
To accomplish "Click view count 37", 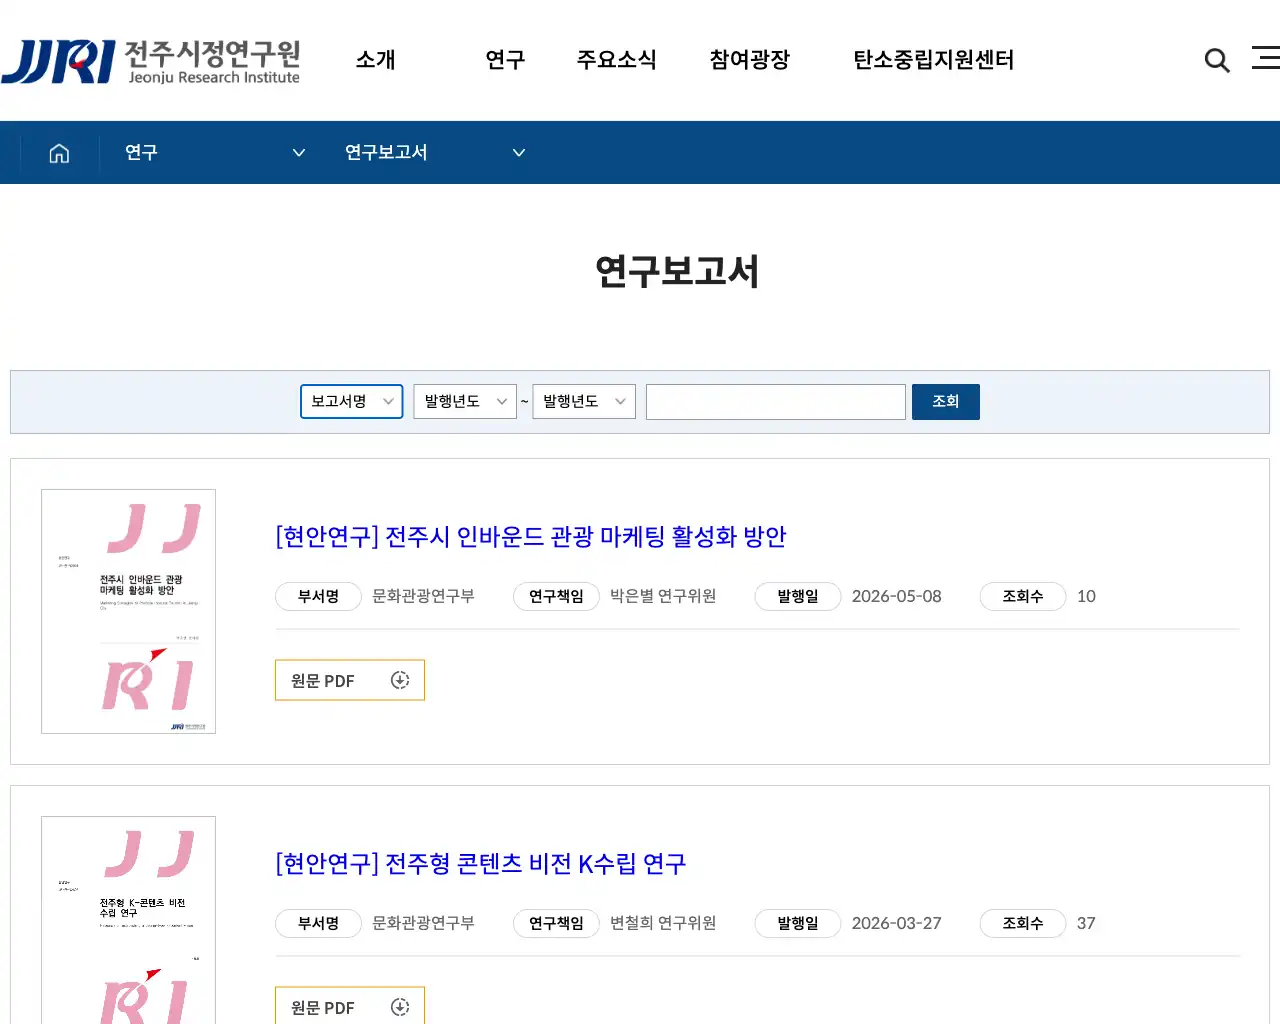I will point(1086,923).
